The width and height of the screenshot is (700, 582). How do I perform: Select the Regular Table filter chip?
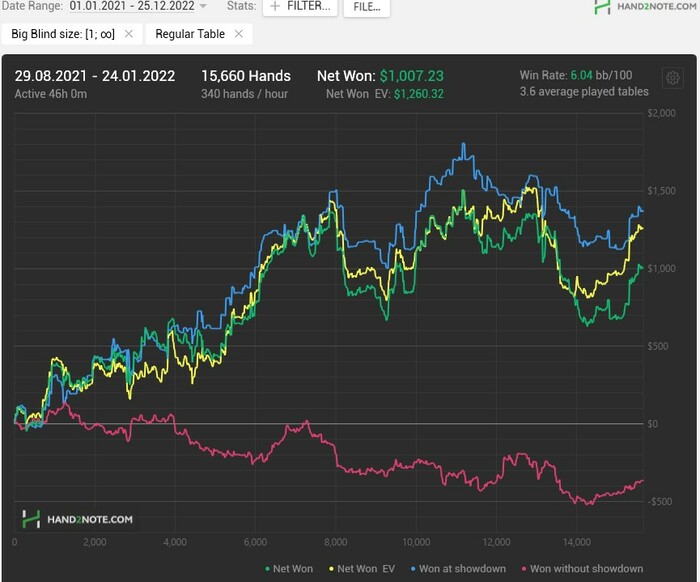(199, 34)
